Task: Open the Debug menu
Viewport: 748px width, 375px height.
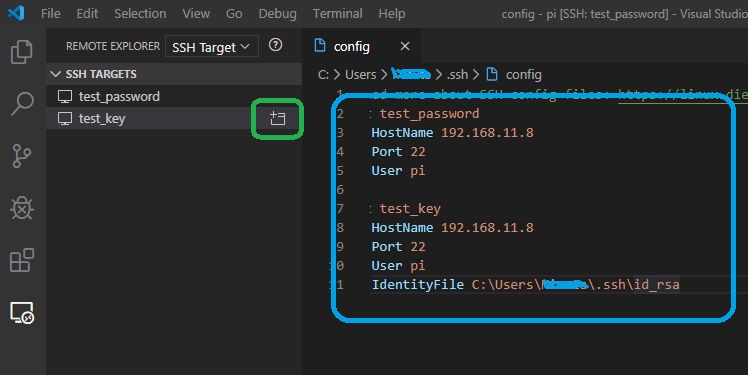Action: tap(277, 13)
